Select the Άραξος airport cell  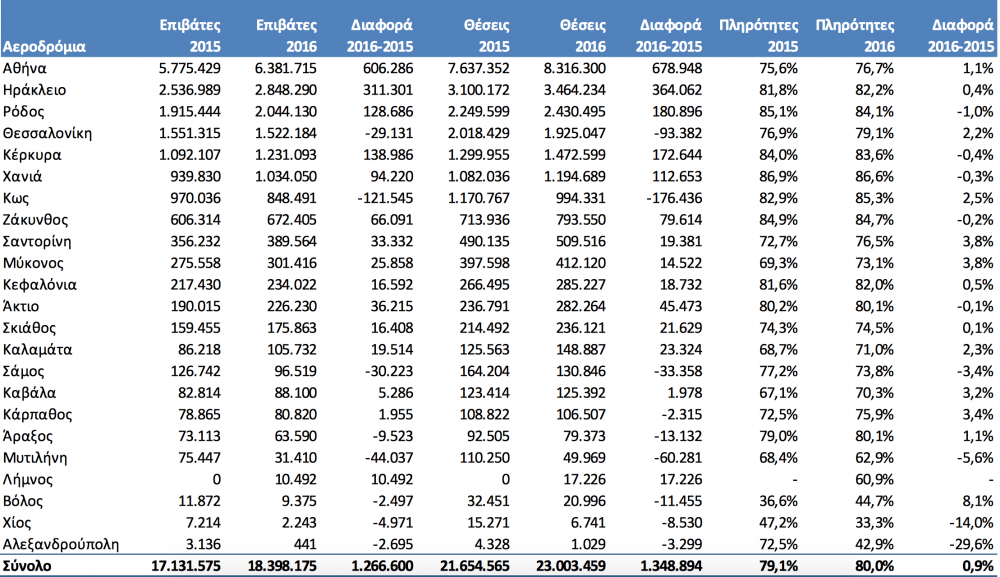coord(27,437)
